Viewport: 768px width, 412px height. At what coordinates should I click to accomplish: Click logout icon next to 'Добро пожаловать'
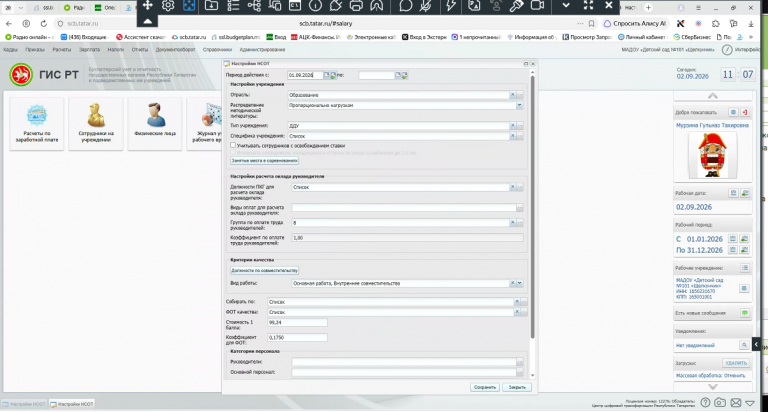coord(744,112)
